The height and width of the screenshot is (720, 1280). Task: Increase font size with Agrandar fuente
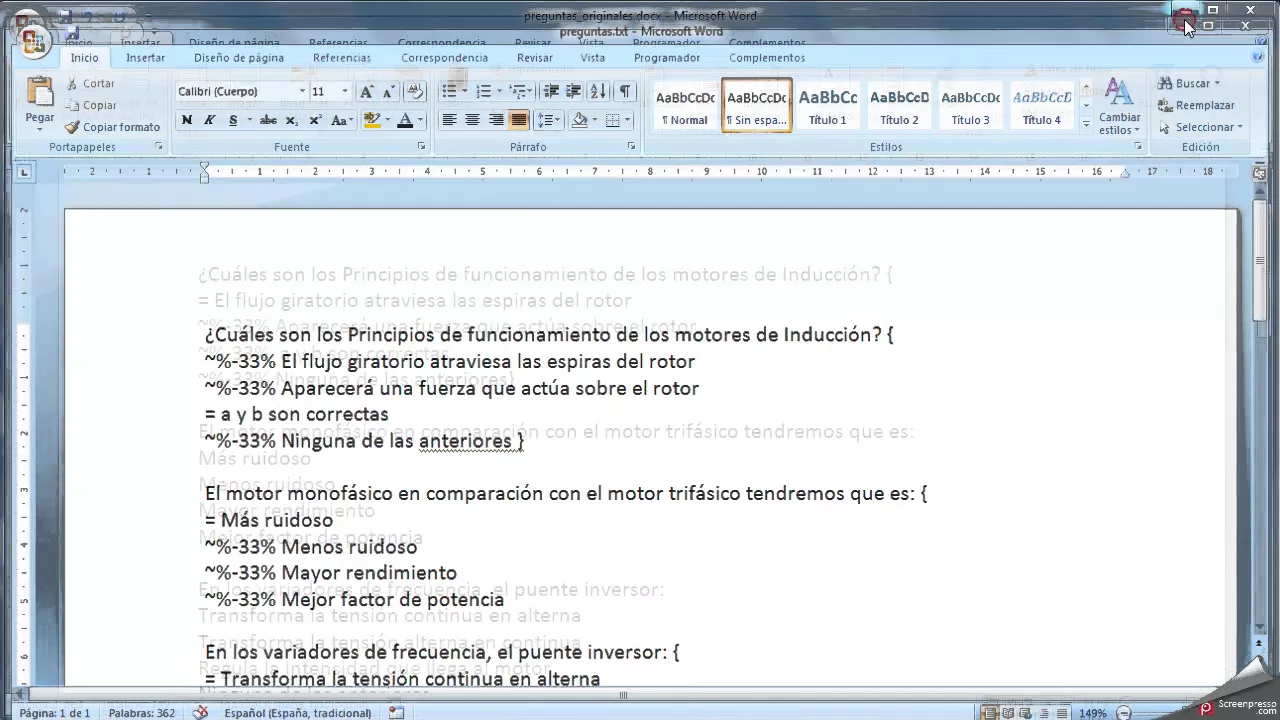click(x=366, y=92)
